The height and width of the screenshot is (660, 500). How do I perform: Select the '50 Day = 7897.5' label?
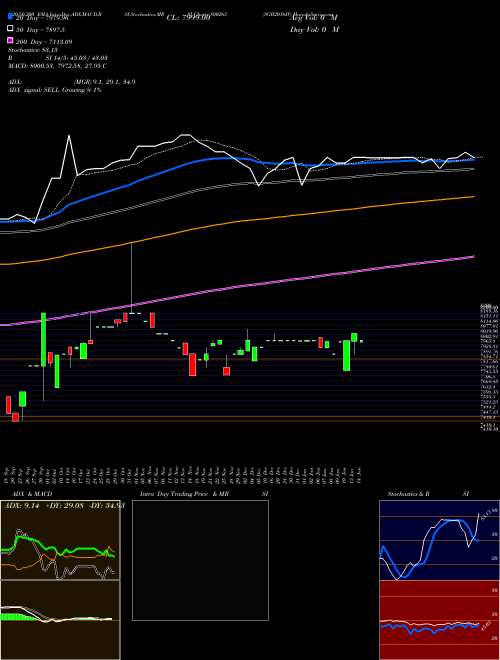pyautogui.click(x=40, y=30)
